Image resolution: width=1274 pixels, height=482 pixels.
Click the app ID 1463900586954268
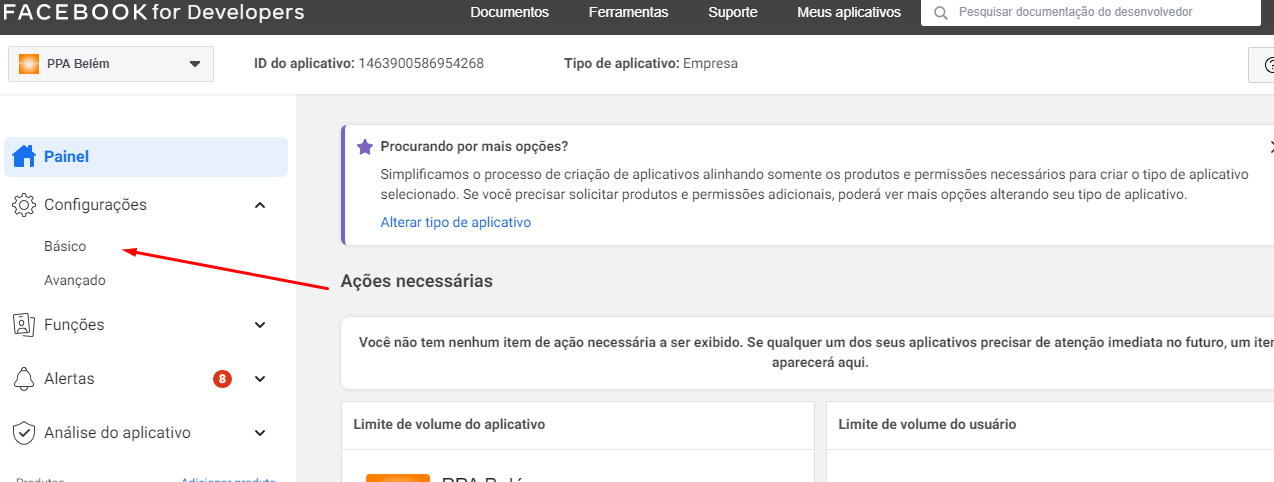421,64
